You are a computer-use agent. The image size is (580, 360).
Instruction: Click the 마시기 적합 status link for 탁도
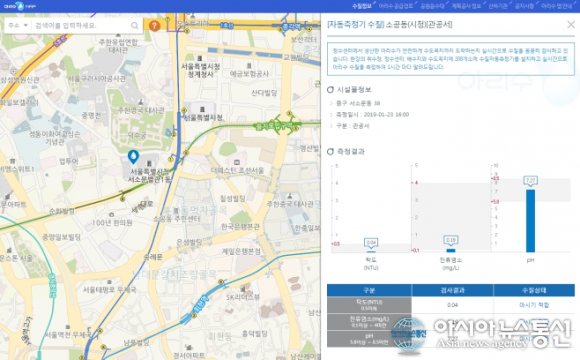pyautogui.click(x=534, y=305)
